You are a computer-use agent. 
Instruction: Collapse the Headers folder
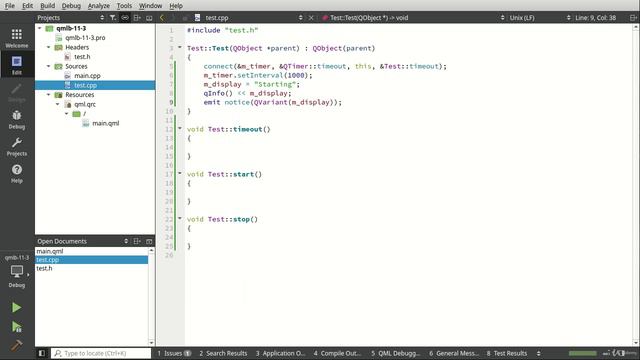(x=49, y=47)
